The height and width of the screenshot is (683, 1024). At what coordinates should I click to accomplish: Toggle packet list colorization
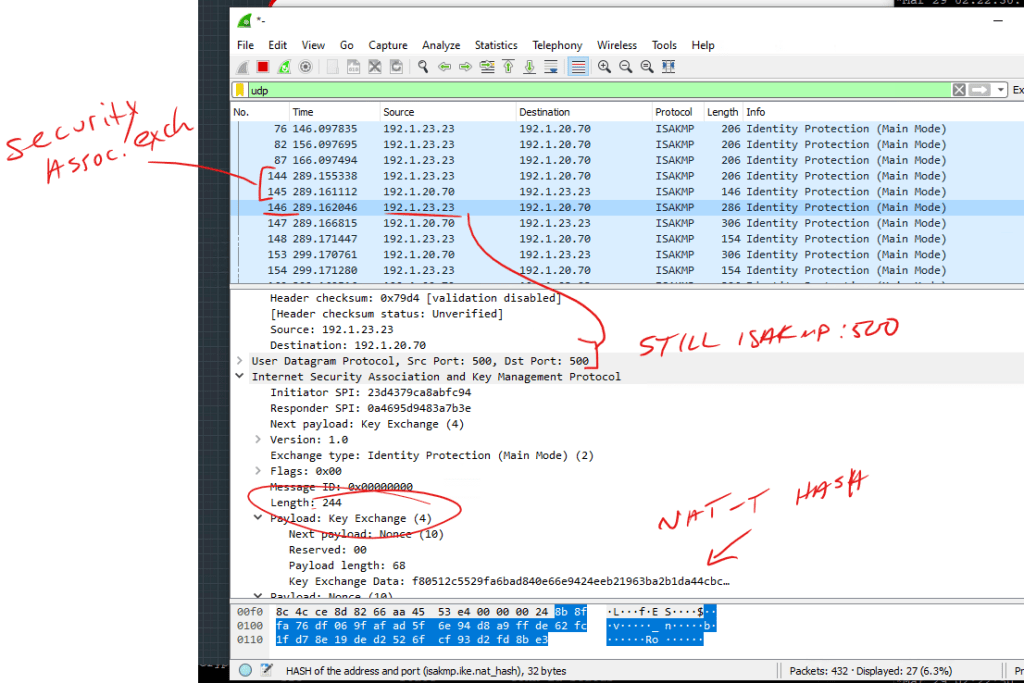pos(577,67)
